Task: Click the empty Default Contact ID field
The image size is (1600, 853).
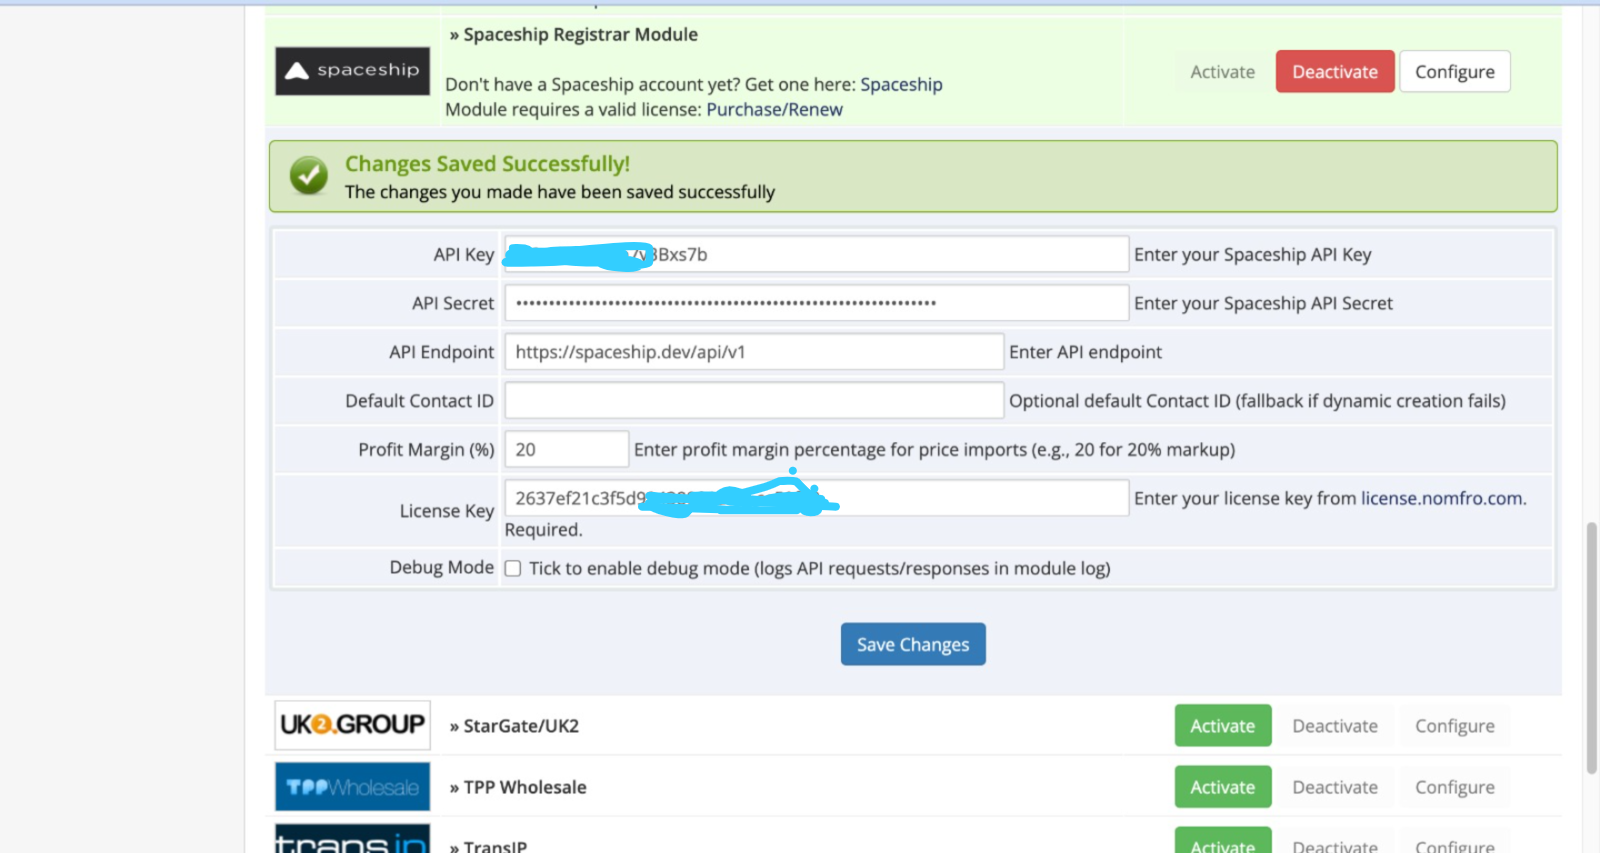Action: (753, 401)
